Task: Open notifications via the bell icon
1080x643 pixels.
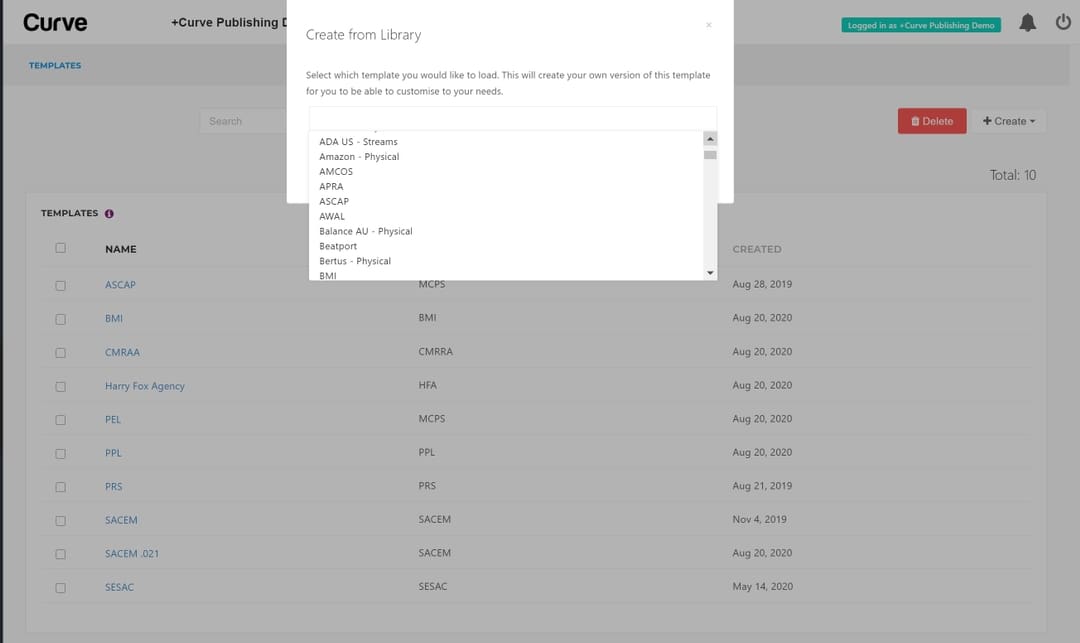Action: [x=1027, y=22]
